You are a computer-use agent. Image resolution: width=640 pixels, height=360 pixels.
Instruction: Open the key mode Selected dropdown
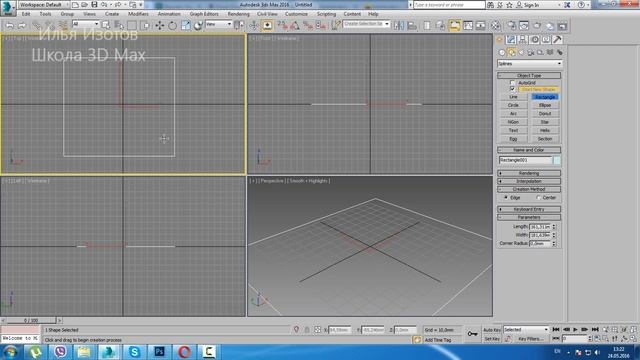coord(526,329)
